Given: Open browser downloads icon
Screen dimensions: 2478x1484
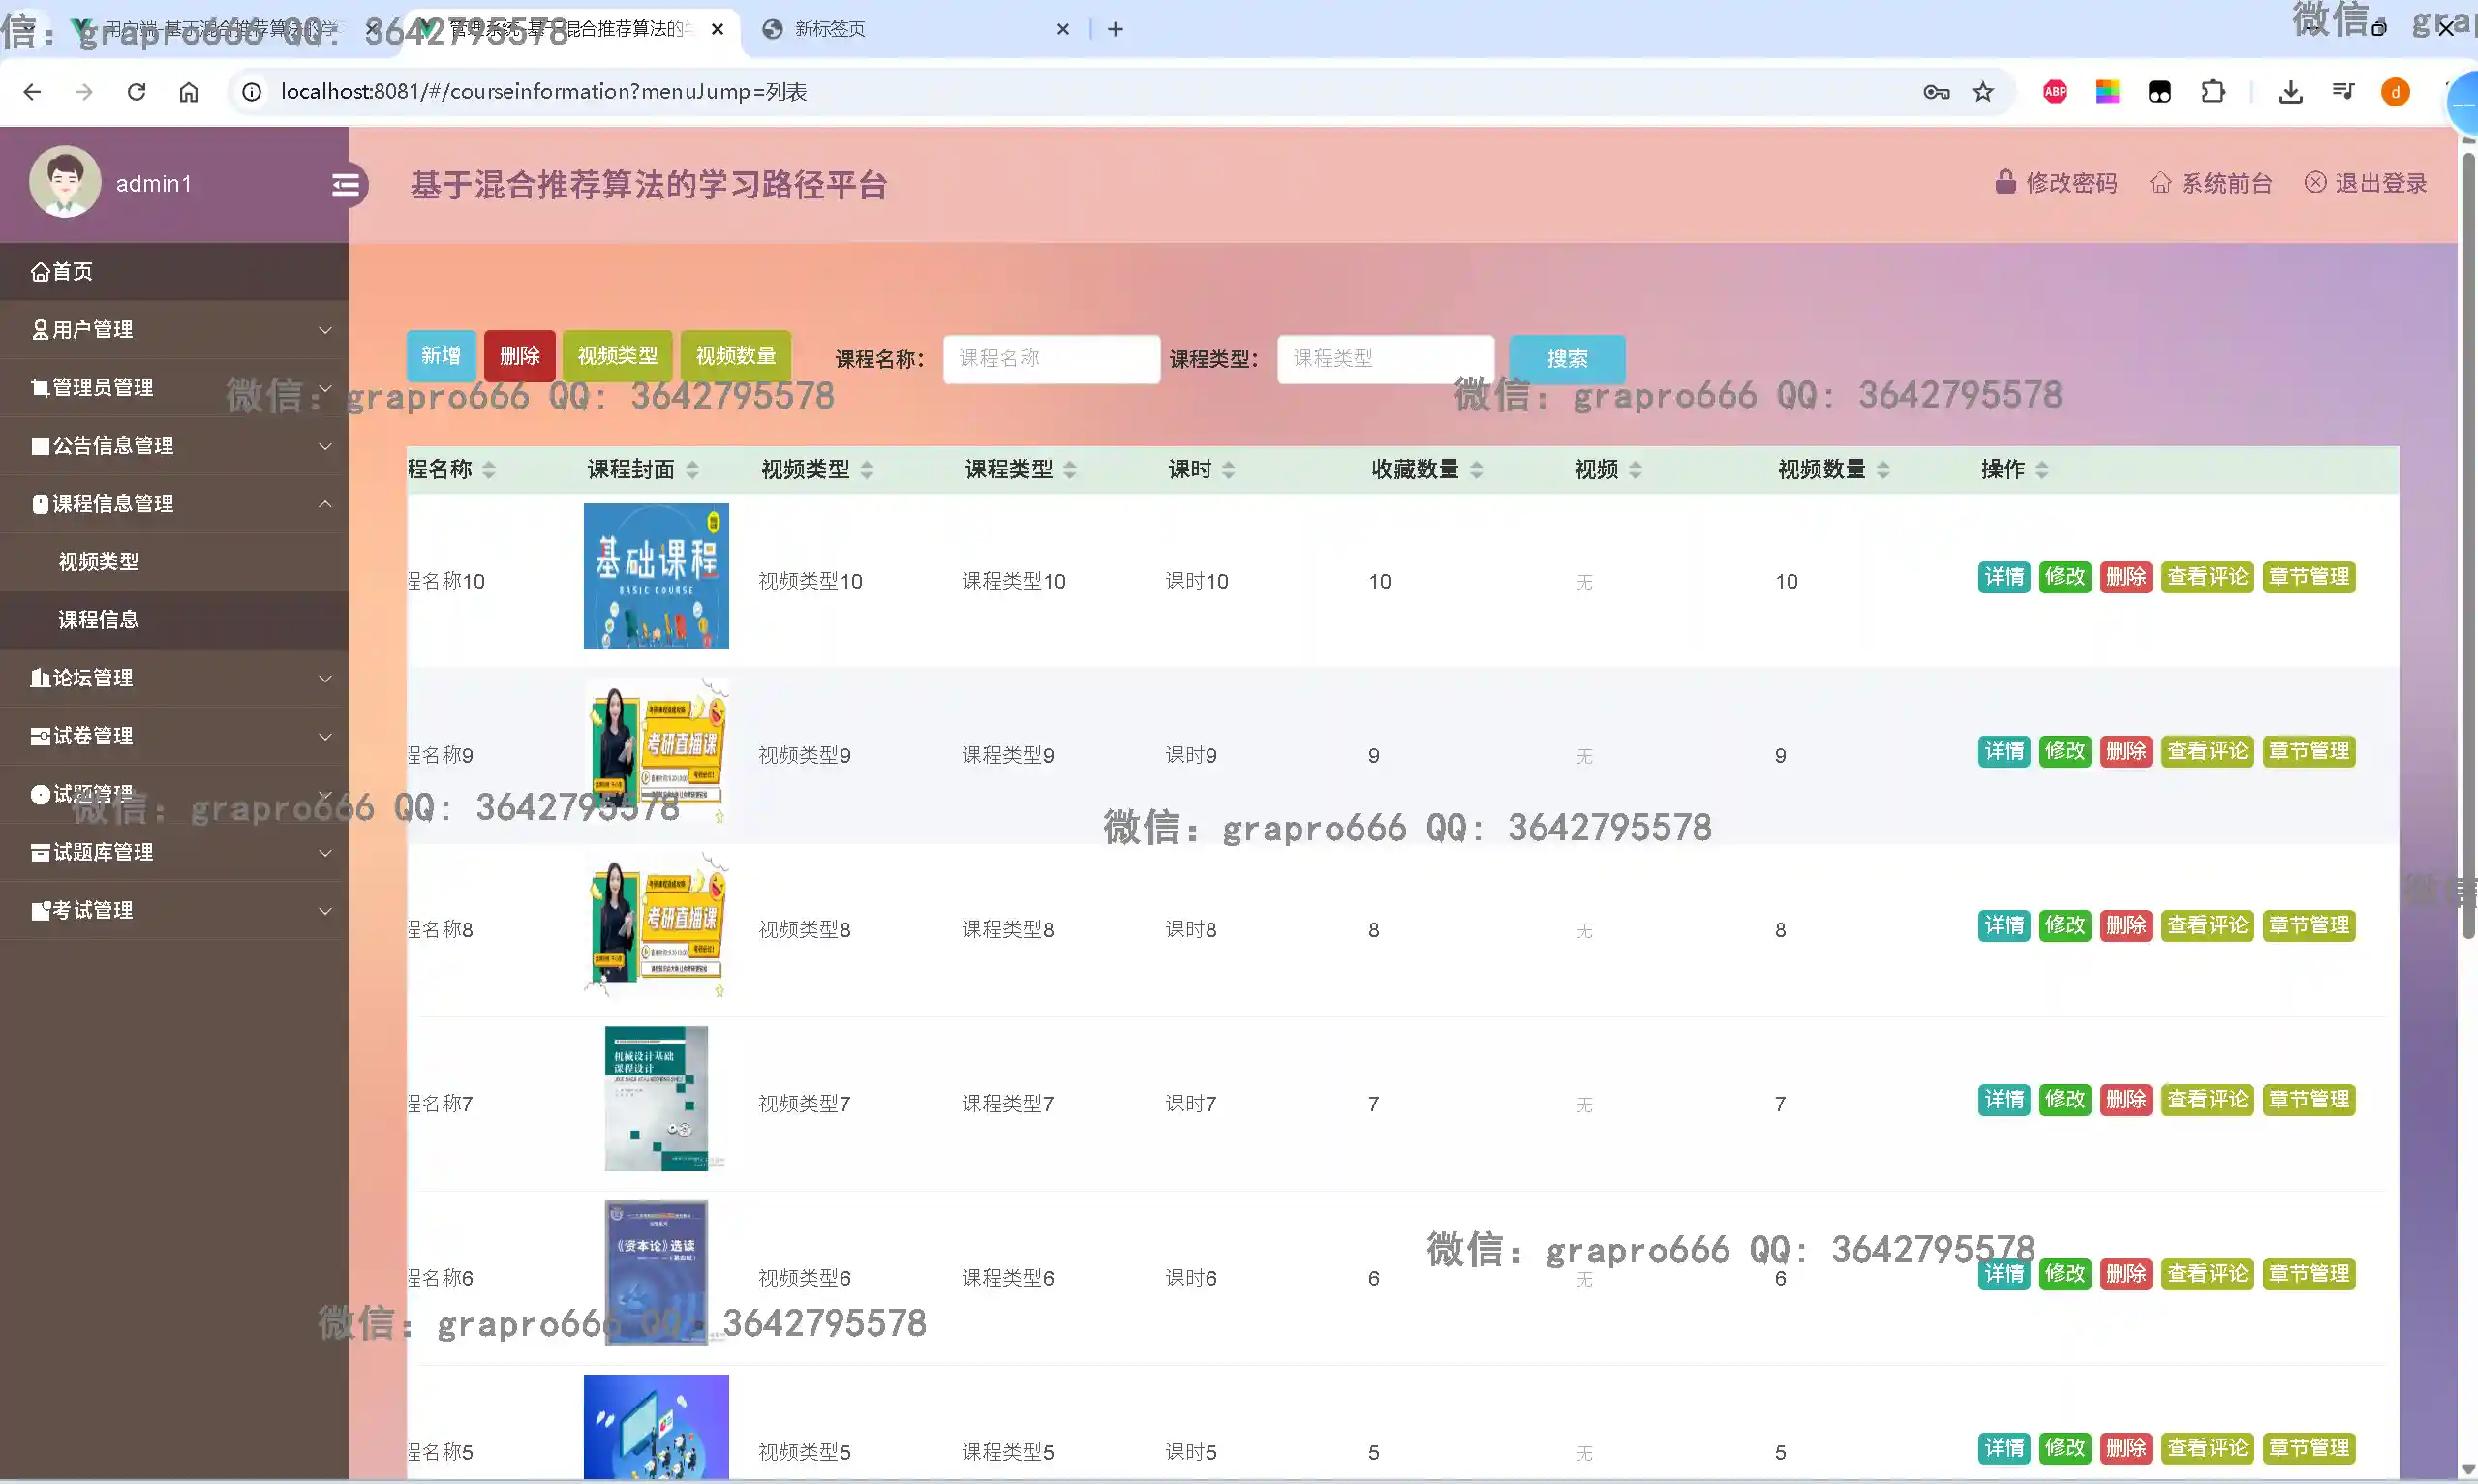Looking at the screenshot, I should [x=2290, y=92].
